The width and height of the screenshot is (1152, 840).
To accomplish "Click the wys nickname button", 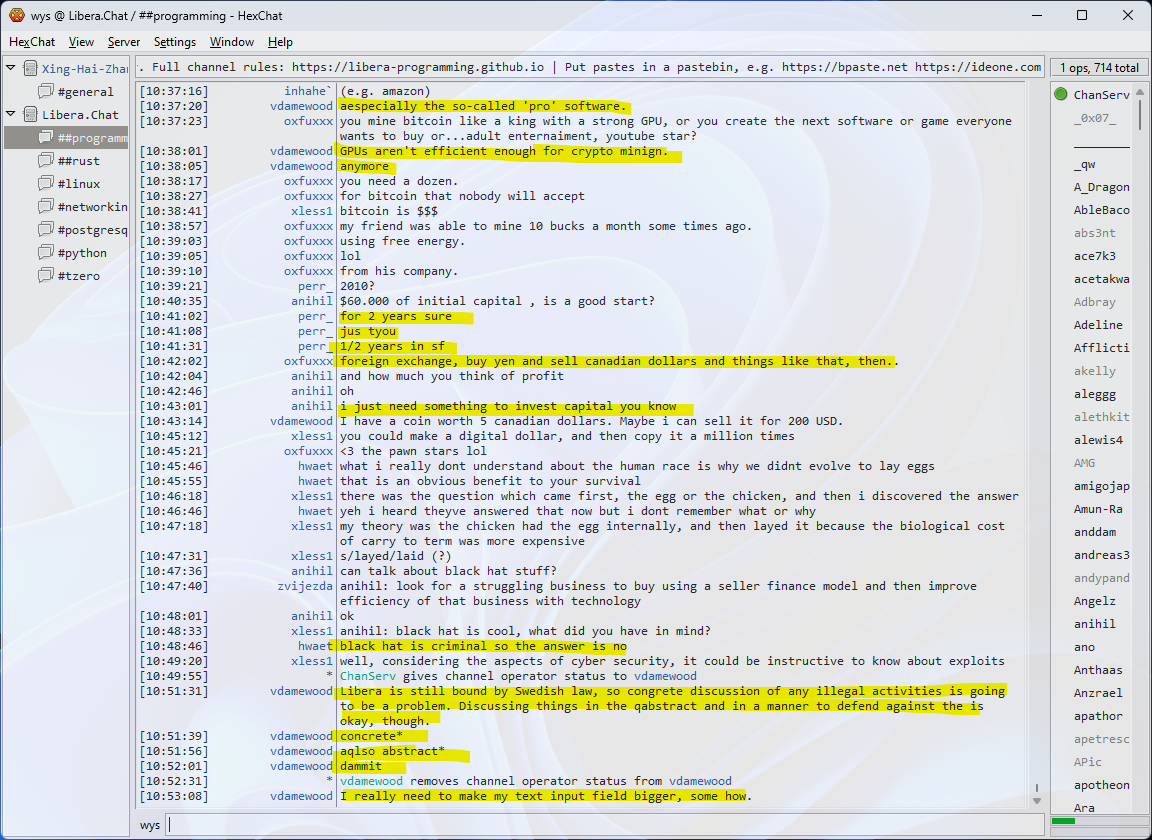I will click(x=150, y=825).
